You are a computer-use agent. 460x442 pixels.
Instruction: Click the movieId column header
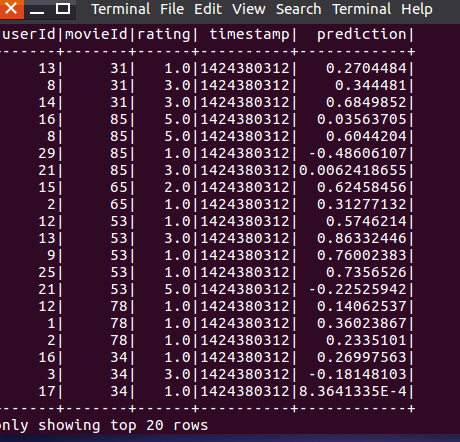point(96,34)
